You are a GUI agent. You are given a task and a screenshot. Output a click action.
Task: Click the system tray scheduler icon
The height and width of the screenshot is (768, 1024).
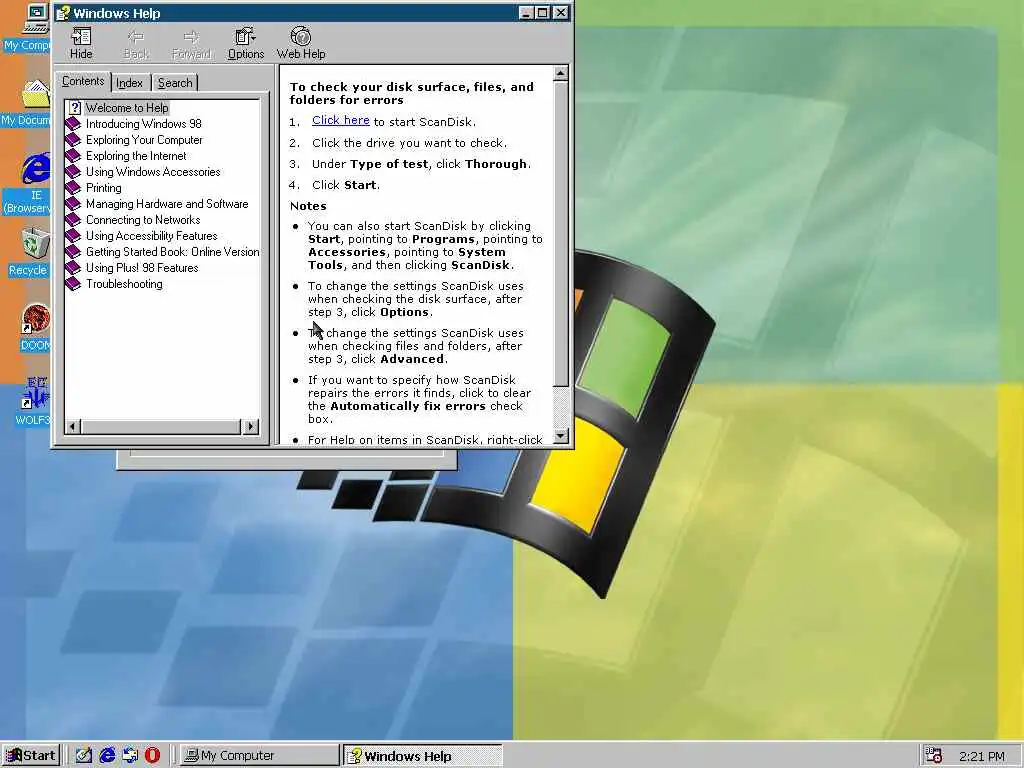[x=934, y=756]
